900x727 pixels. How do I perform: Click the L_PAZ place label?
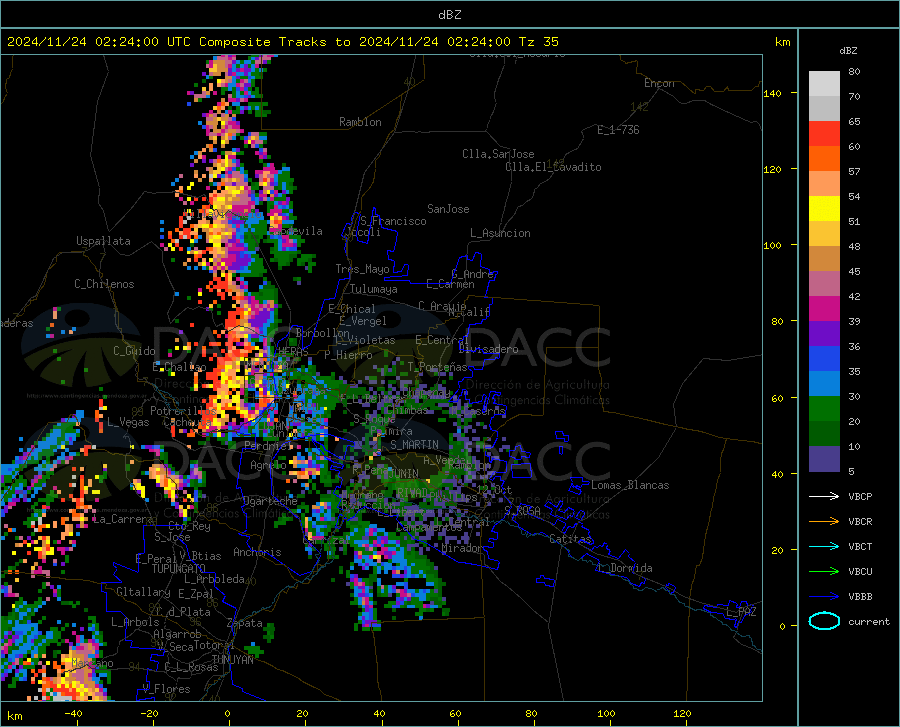click(x=741, y=612)
